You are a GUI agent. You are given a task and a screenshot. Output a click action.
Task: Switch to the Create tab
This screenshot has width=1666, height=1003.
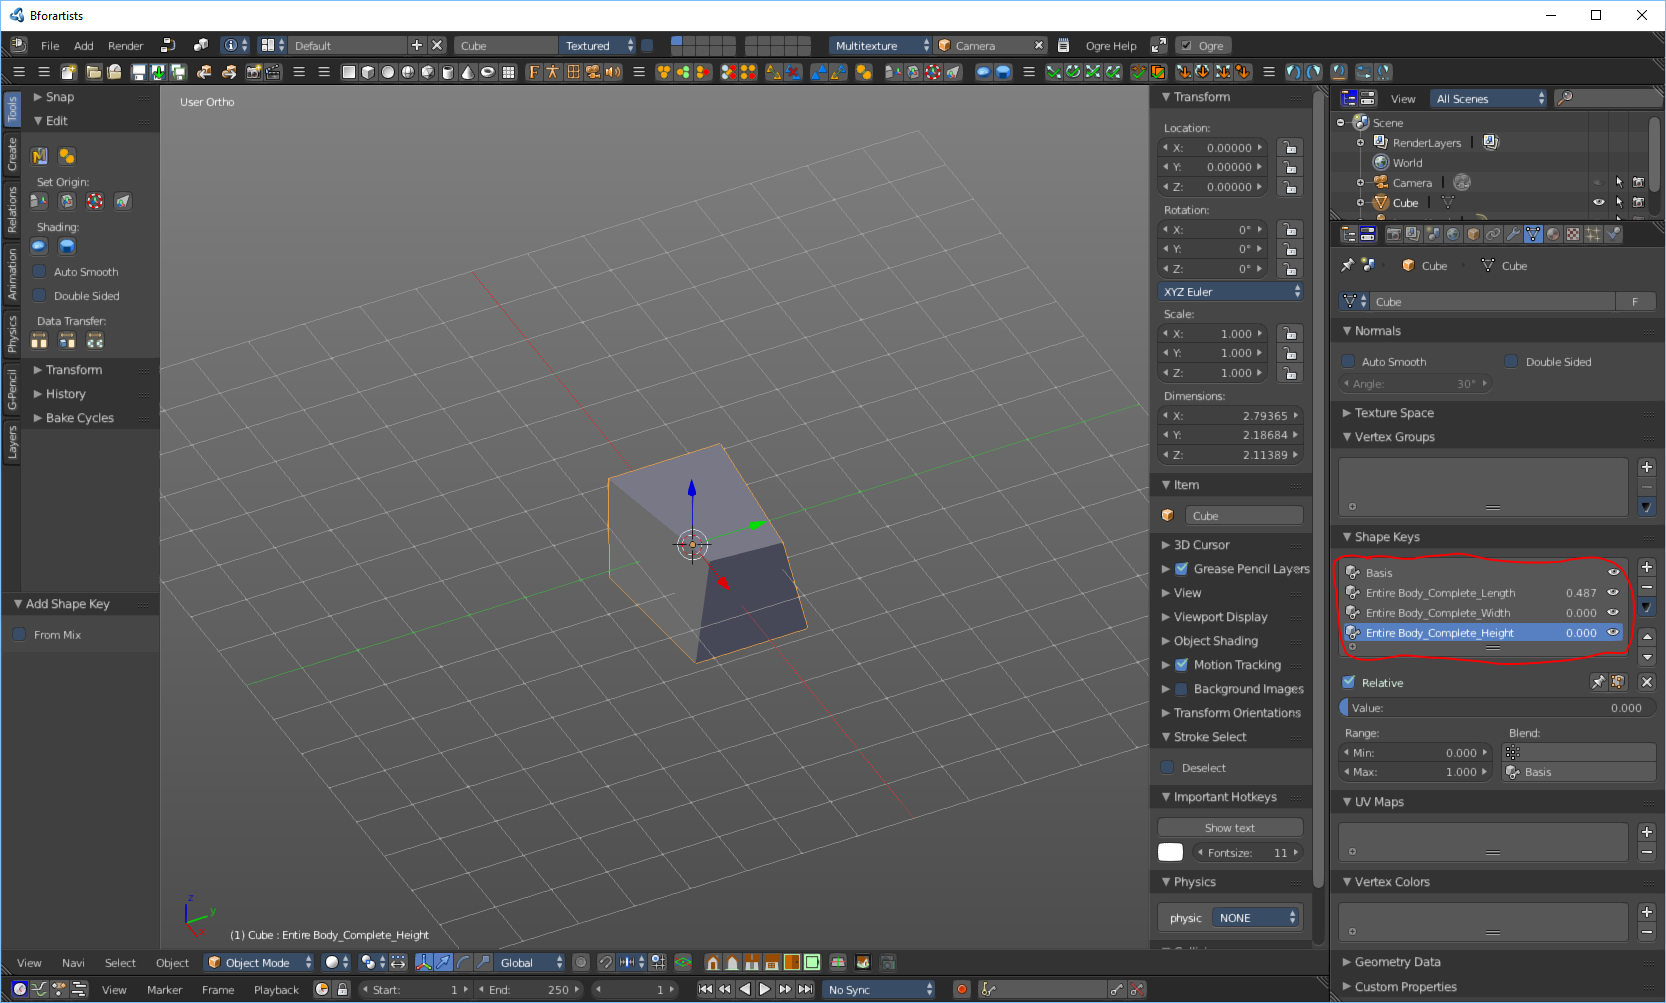pyautogui.click(x=12, y=154)
